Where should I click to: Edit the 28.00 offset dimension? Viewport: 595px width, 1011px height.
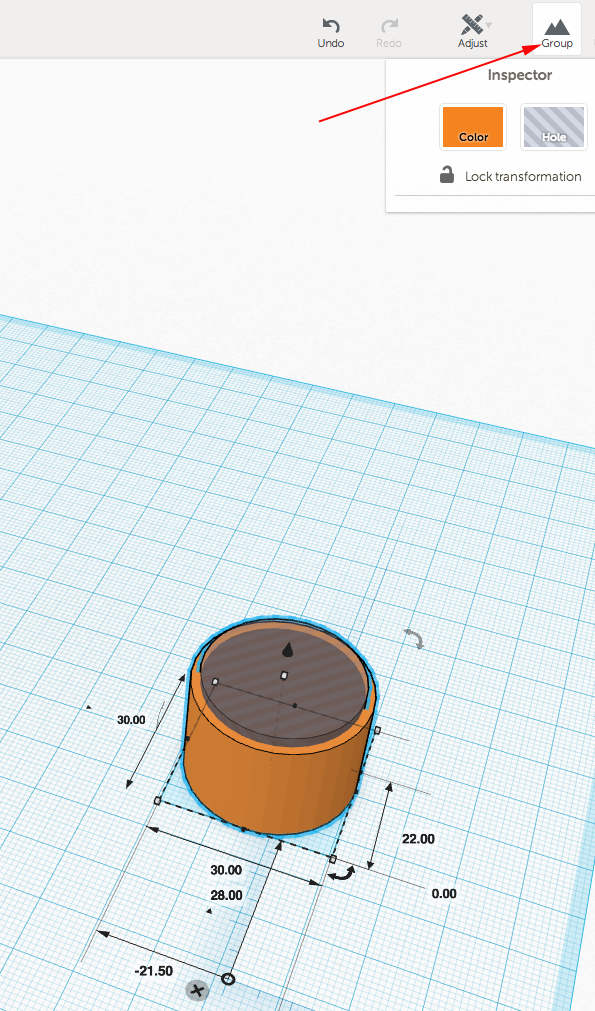click(x=226, y=895)
